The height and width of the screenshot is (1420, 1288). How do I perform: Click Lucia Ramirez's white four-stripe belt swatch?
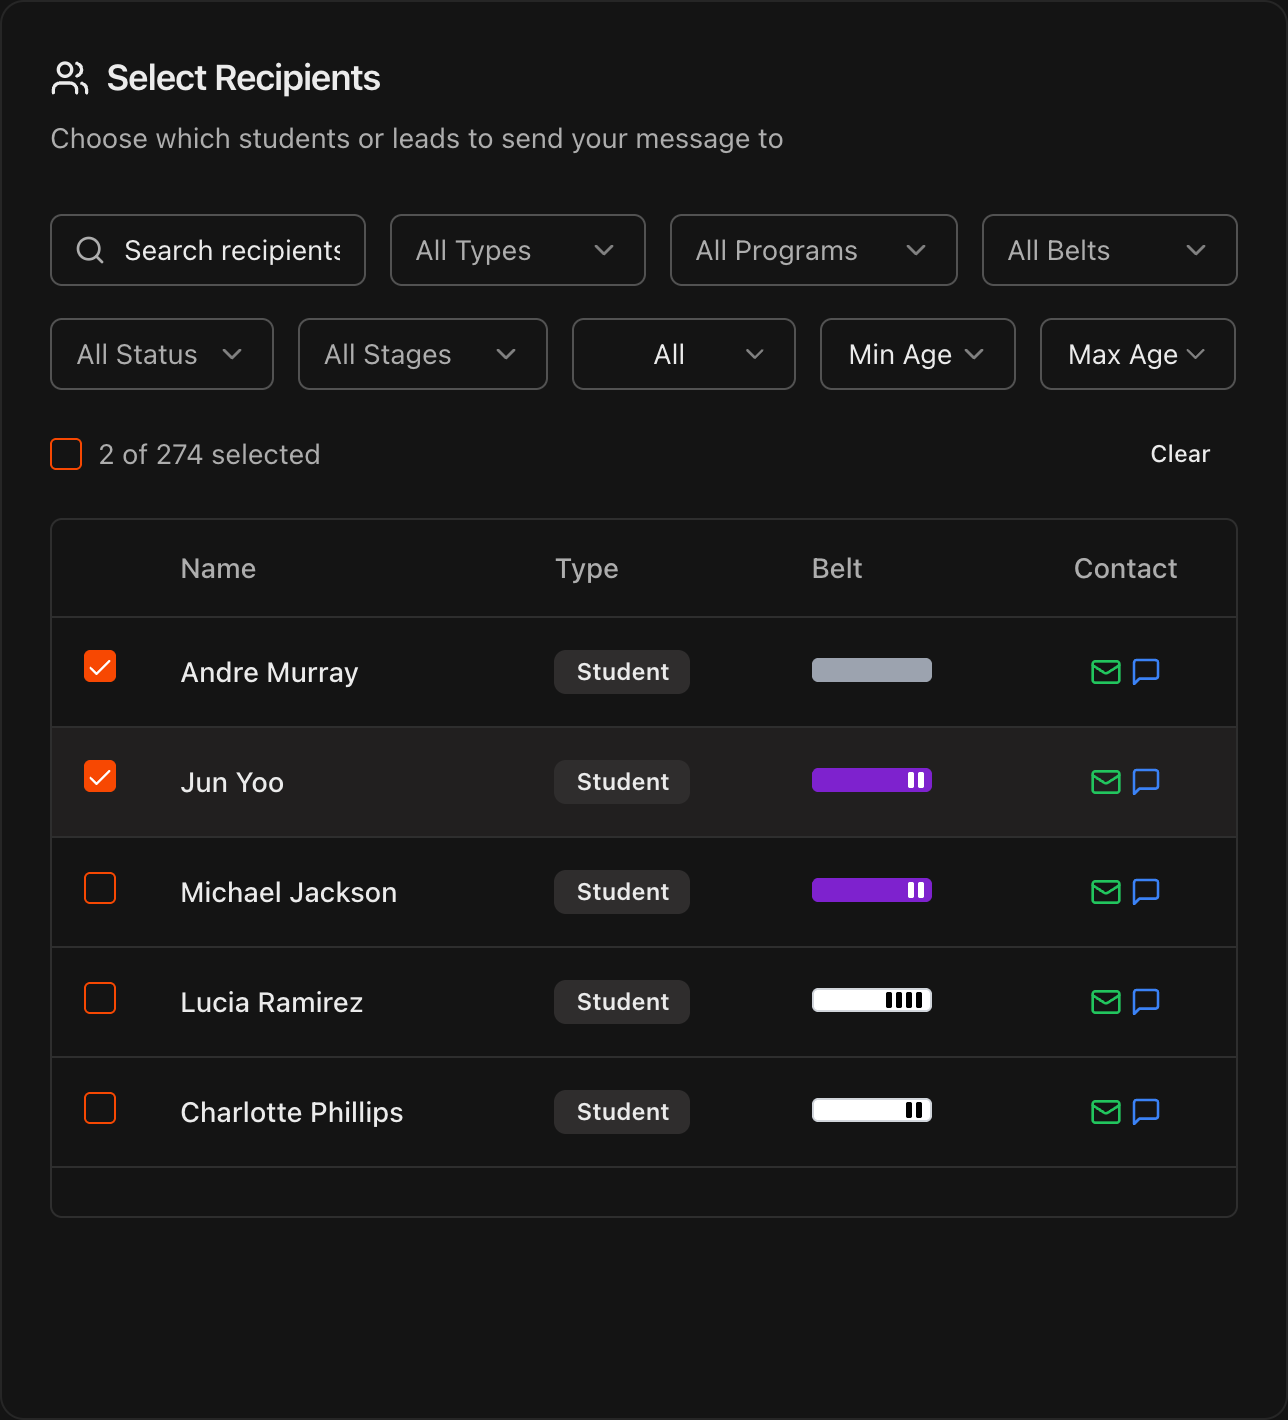[872, 1000]
